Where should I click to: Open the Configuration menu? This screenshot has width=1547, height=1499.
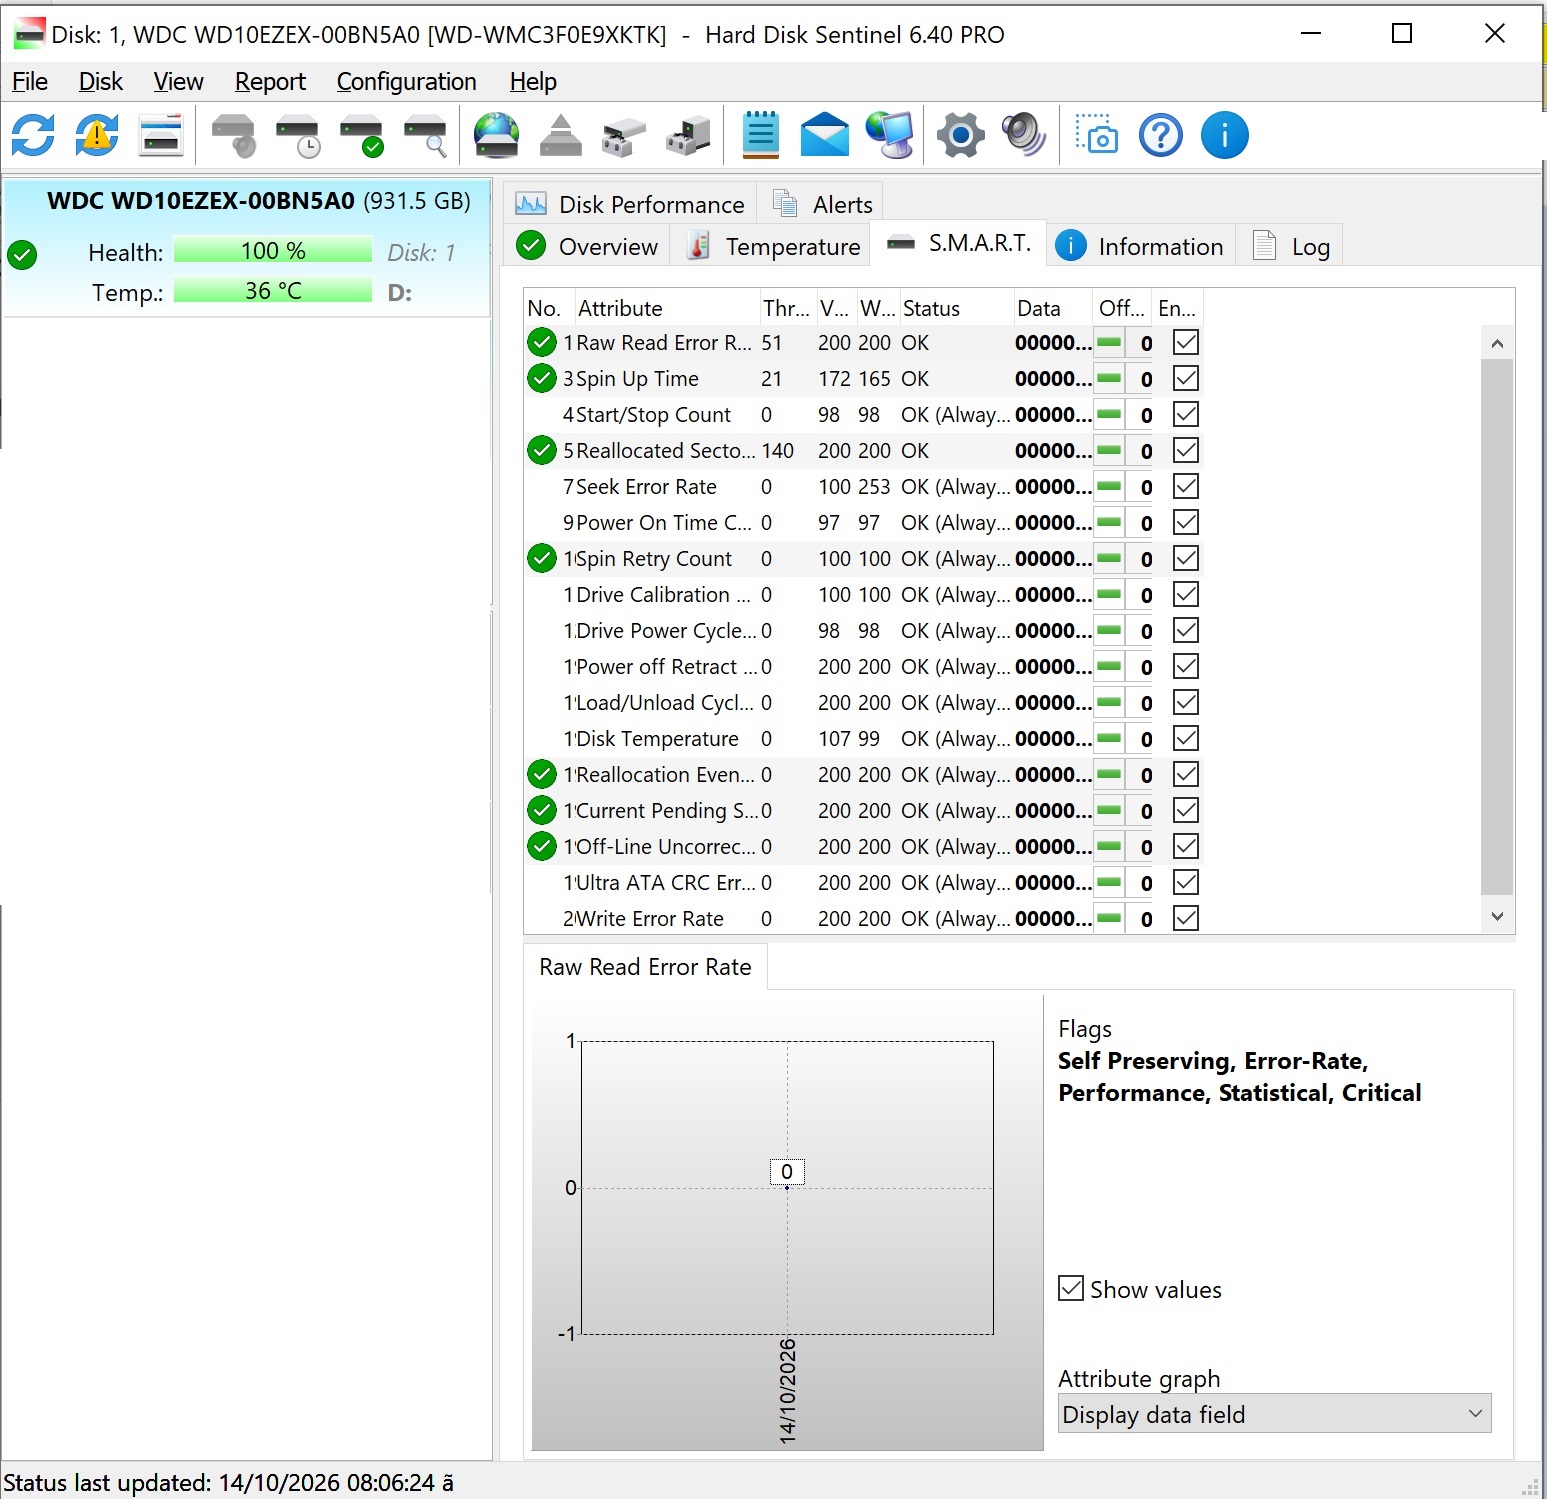click(x=406, y=81)
